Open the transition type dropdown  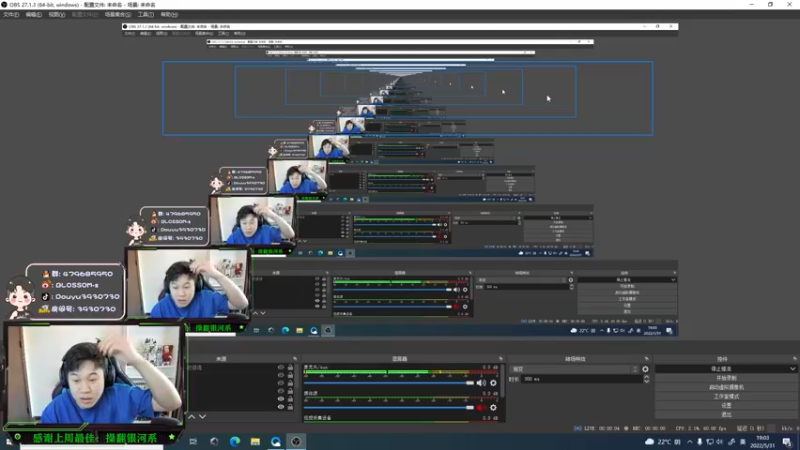click(x=575, y=369)
